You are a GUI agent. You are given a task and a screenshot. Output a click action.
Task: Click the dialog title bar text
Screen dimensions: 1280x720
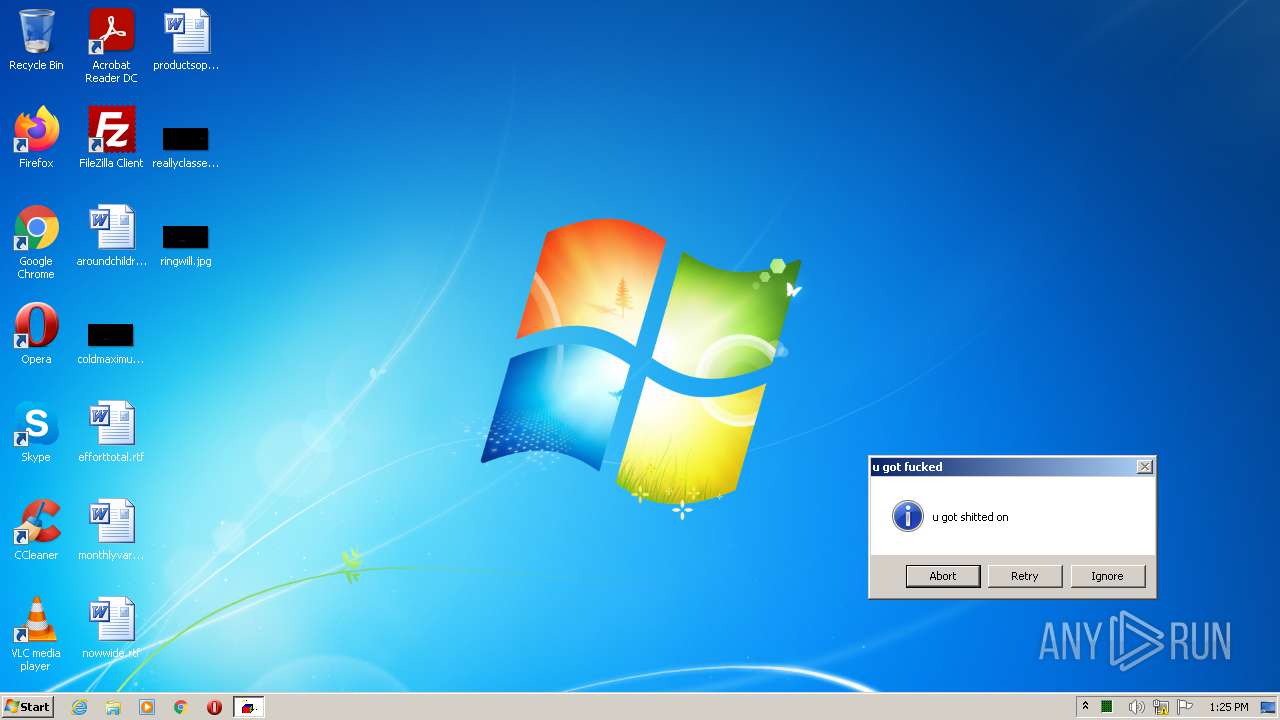[907, 467]
